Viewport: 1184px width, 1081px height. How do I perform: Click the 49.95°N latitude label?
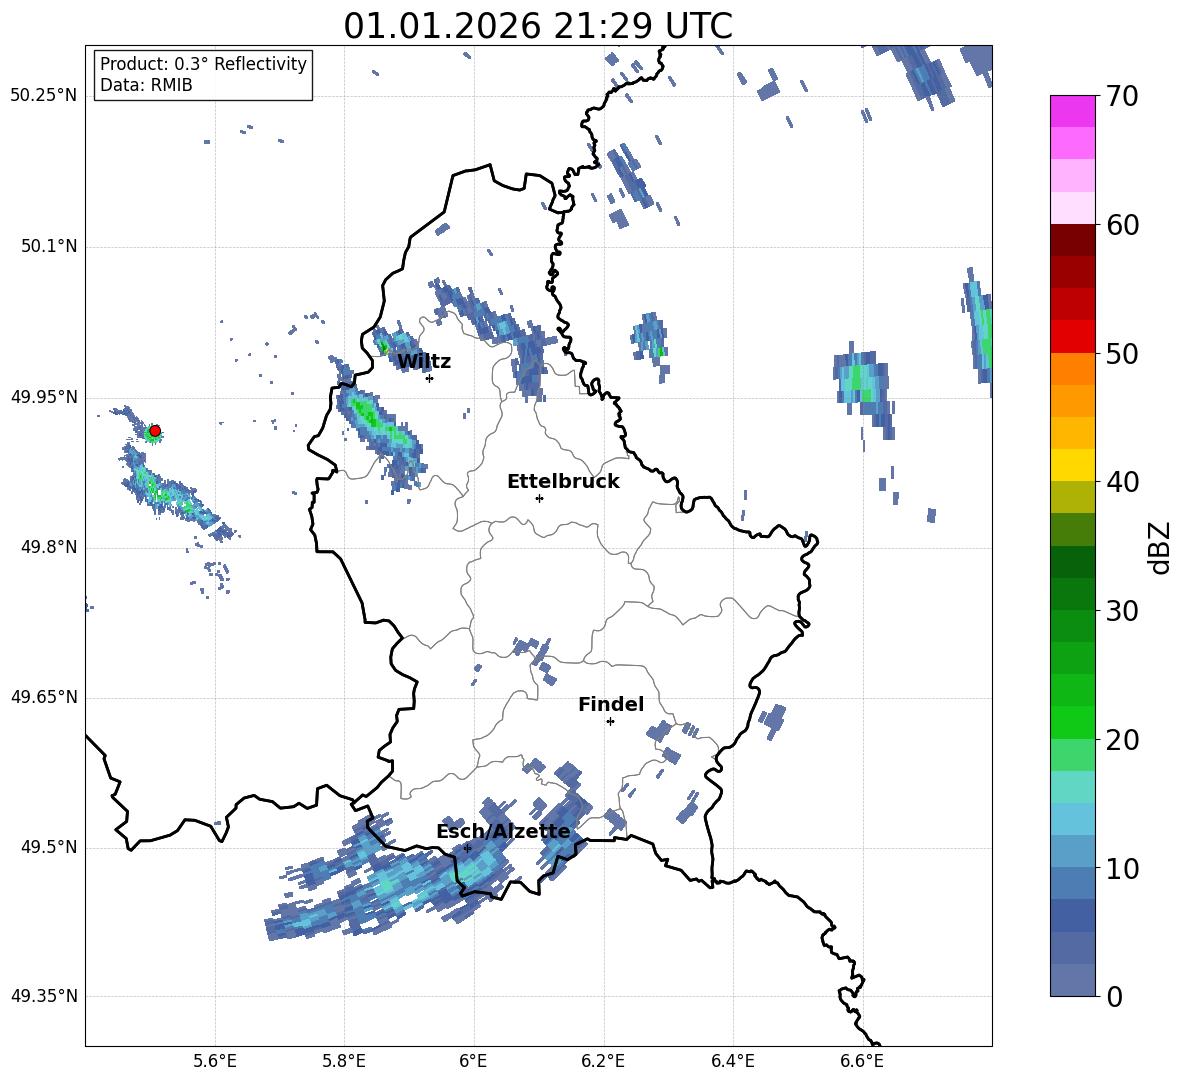(44, 397)
